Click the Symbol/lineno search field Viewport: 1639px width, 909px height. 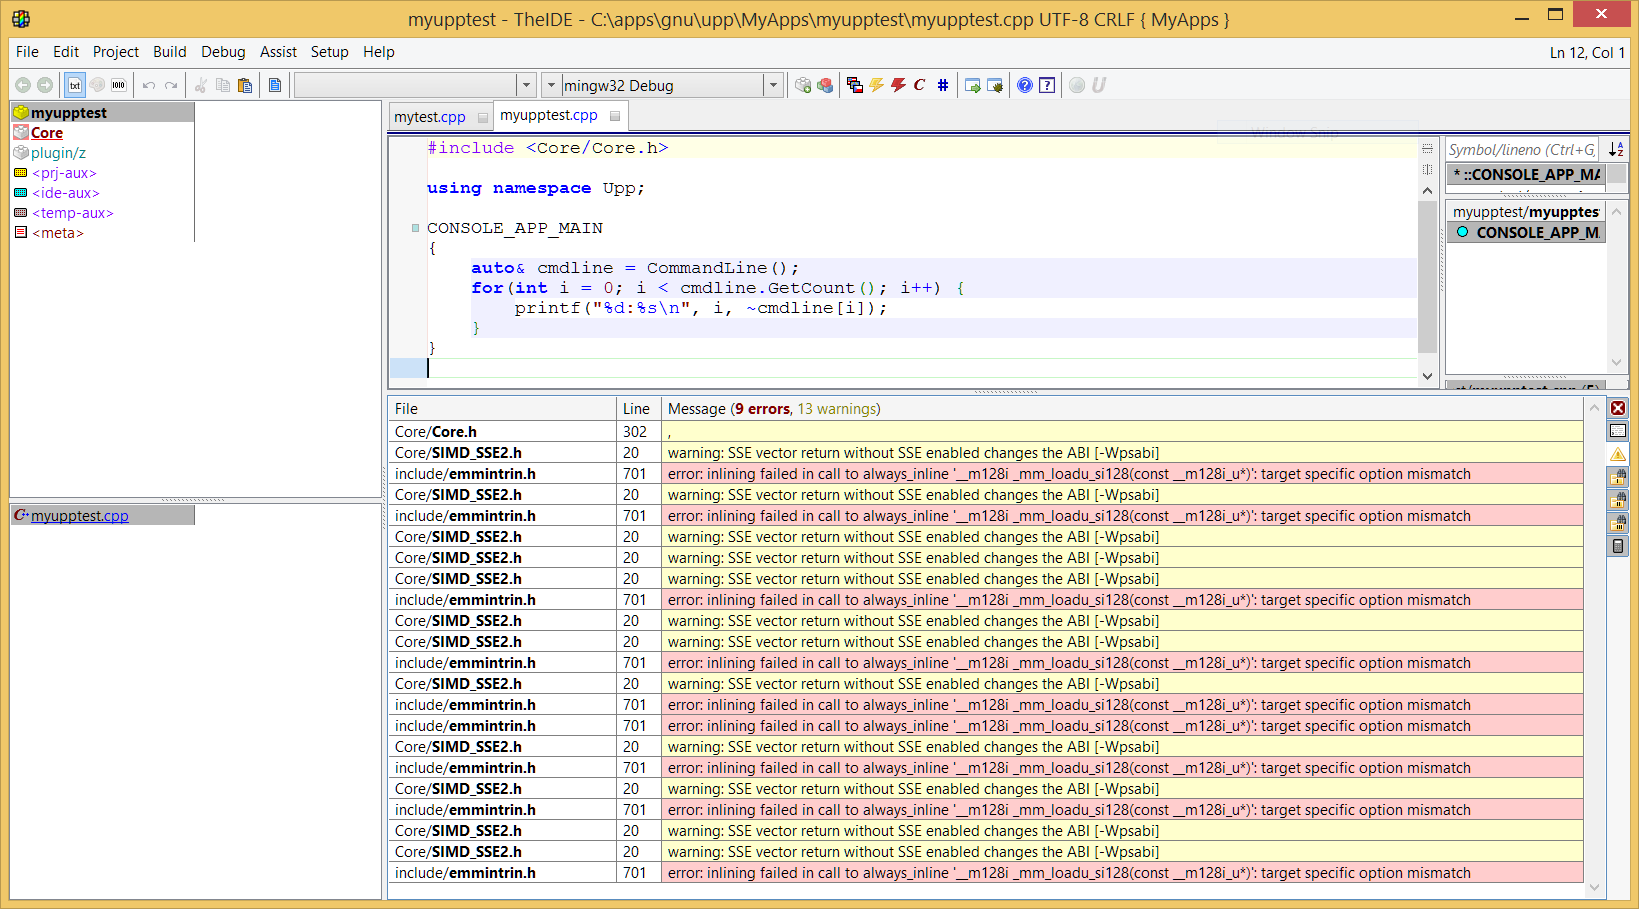tap(1521, 150)
